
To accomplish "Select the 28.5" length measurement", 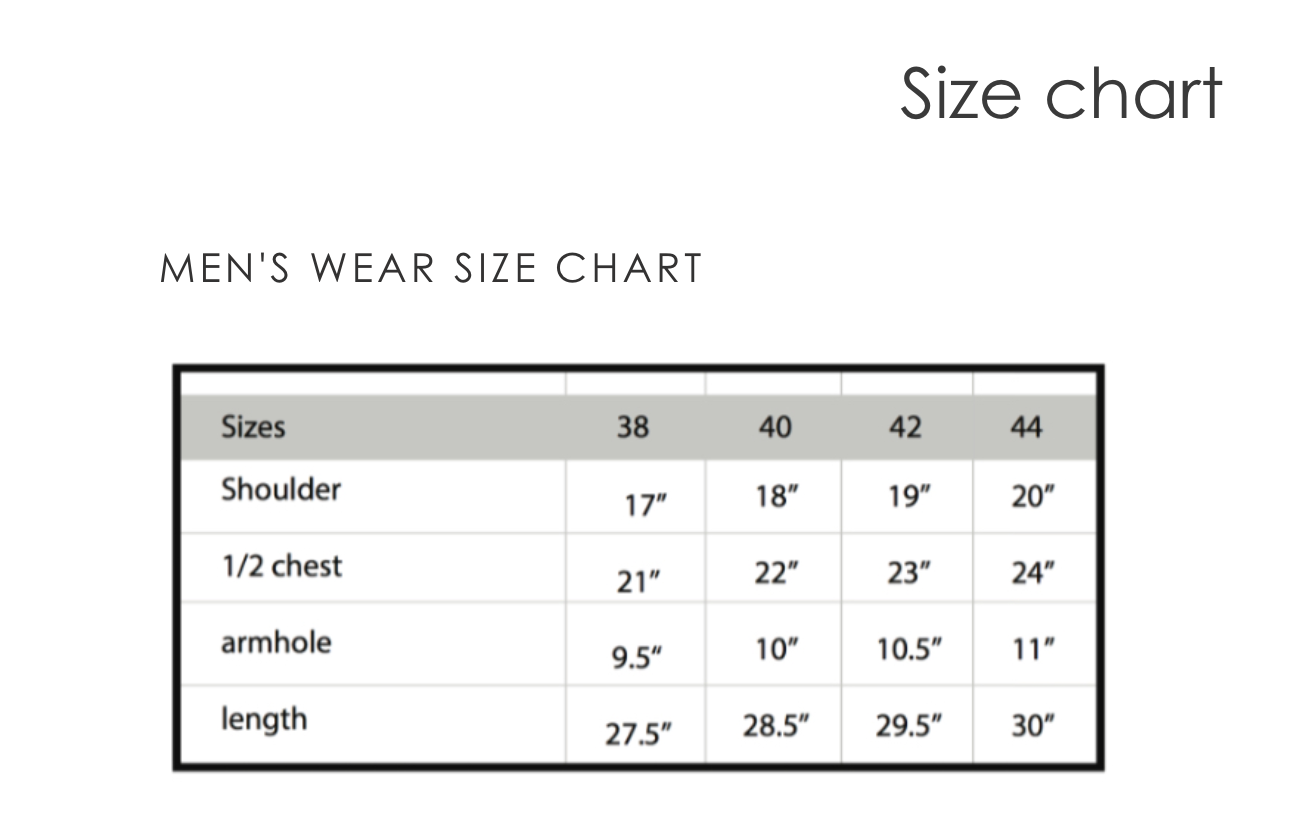I will (776, 726).
